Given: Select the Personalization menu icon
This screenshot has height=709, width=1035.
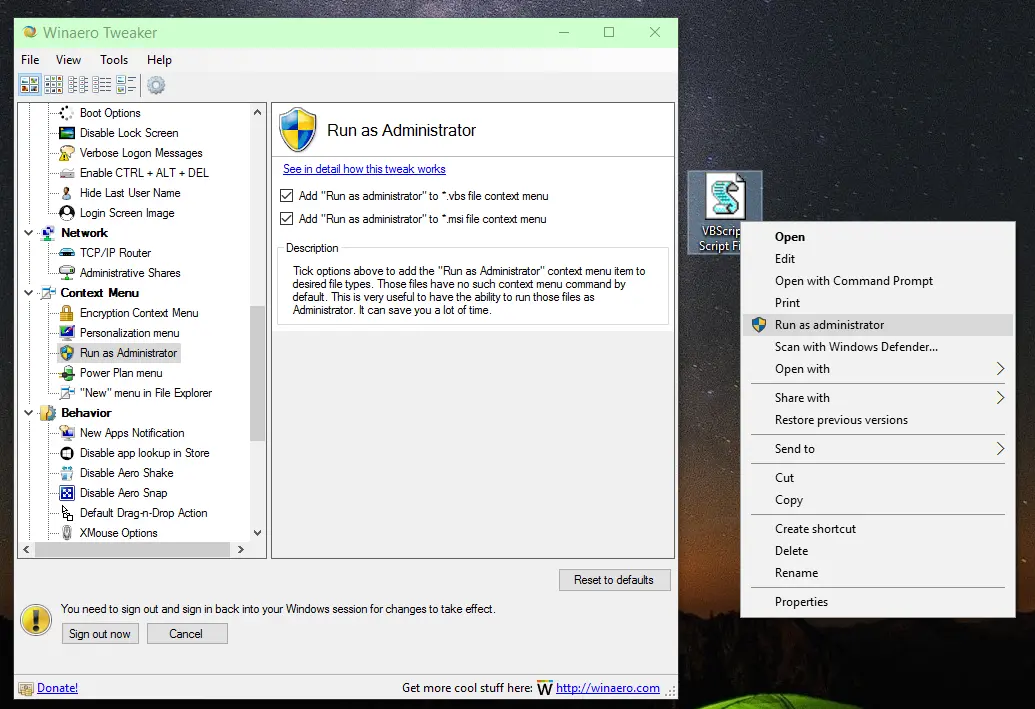Looking at the screenshot, I should pos(67,333).
